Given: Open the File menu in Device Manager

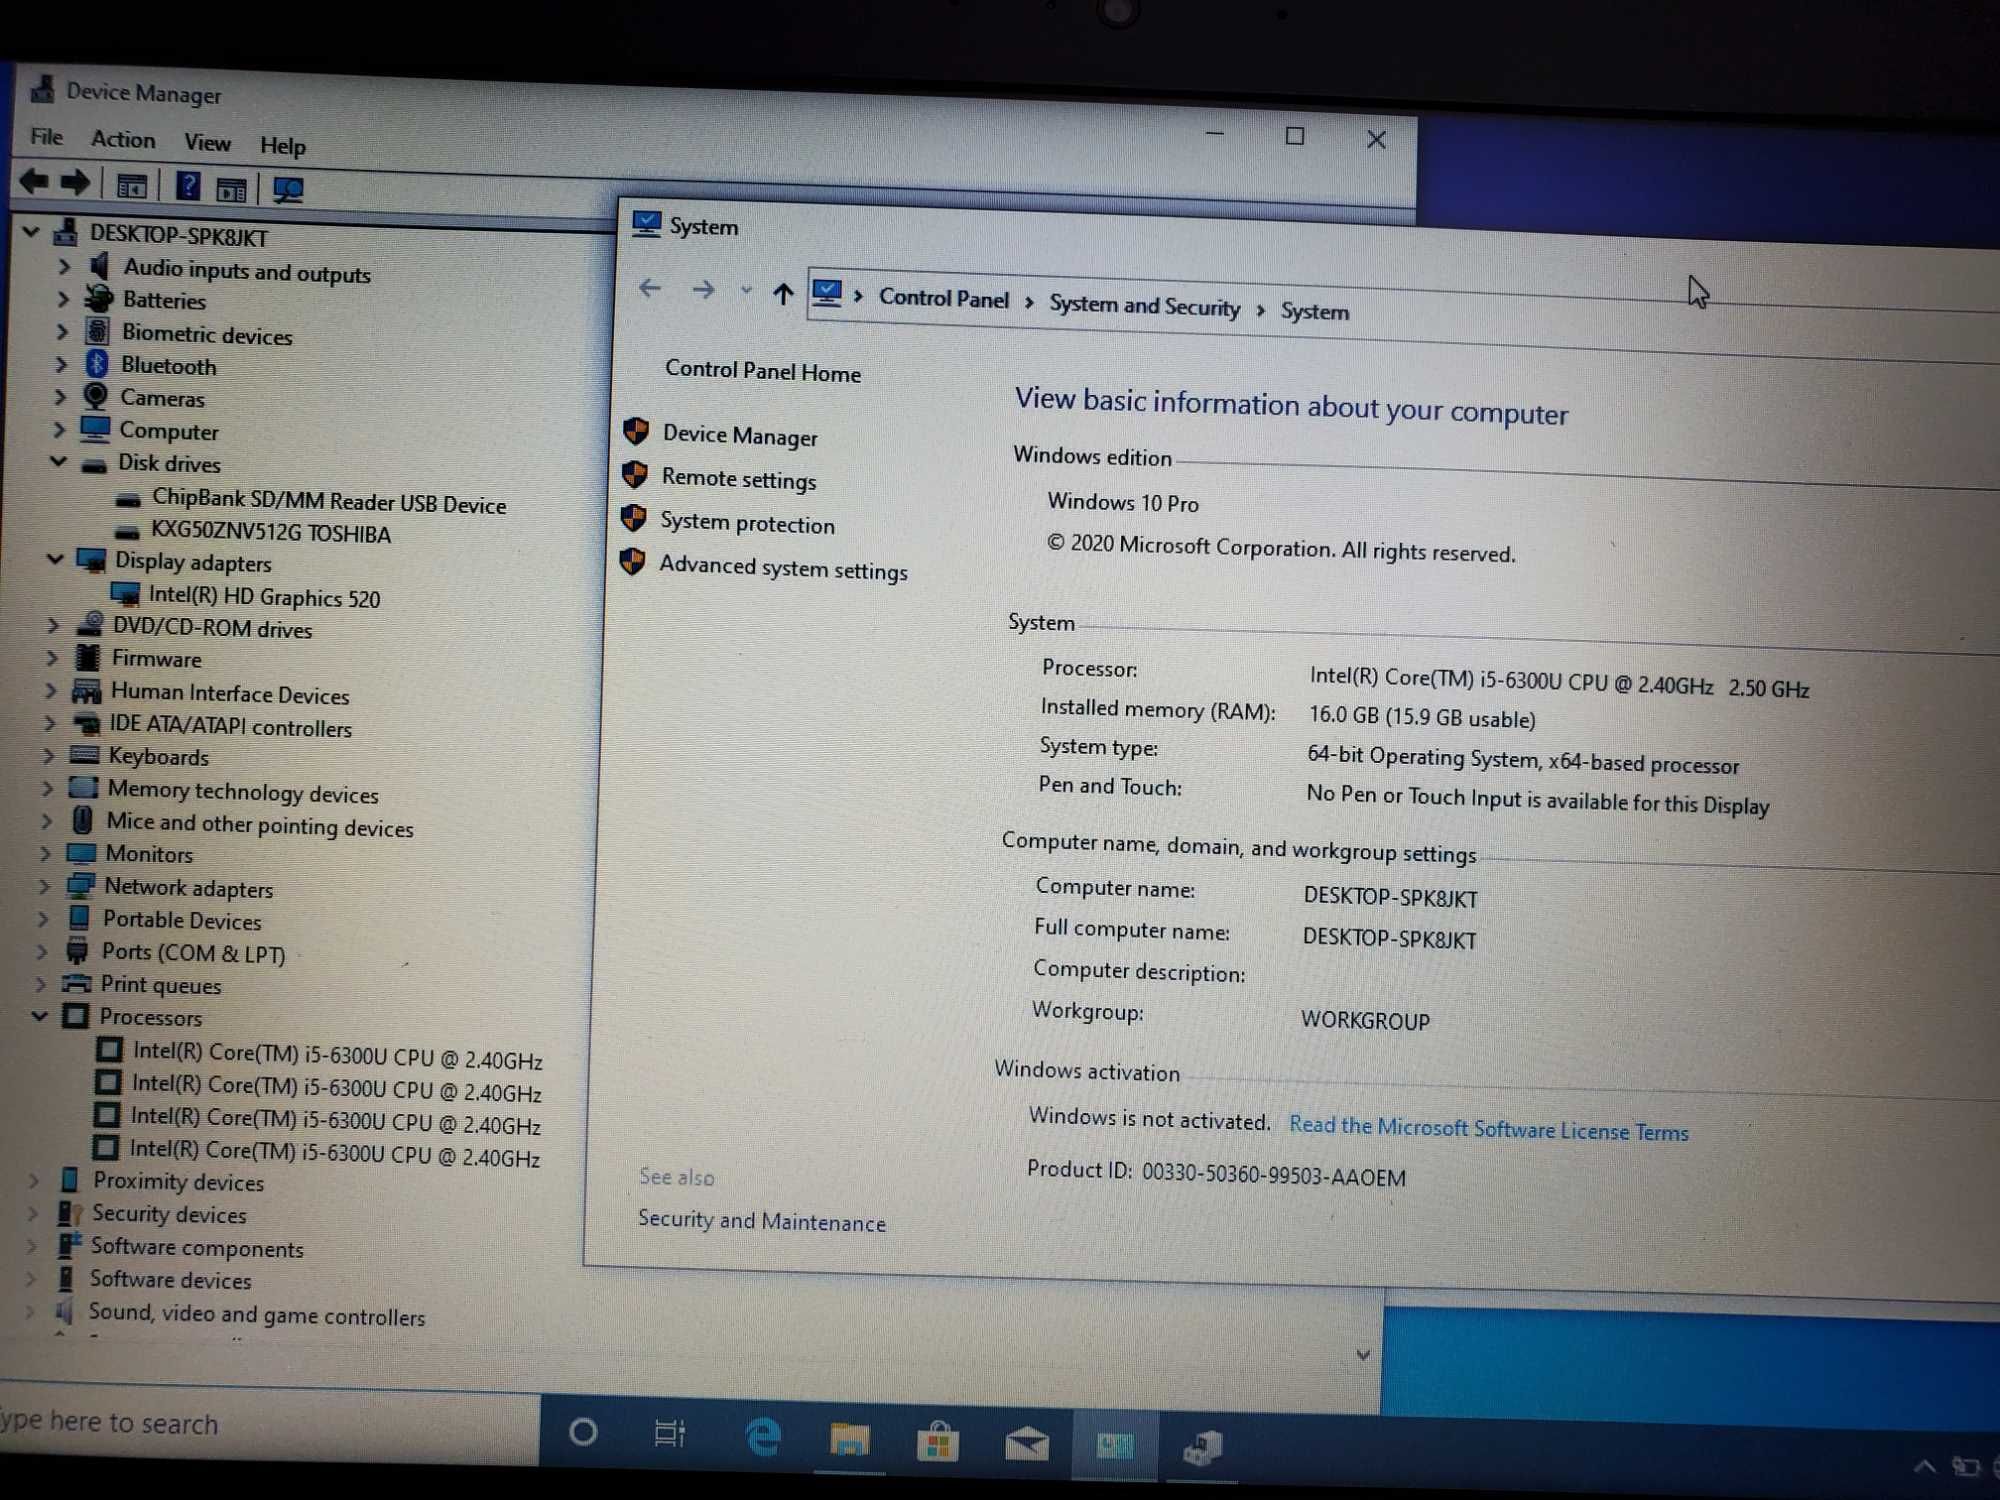Looking at the screenshot, I should click(x=46, y=137).
